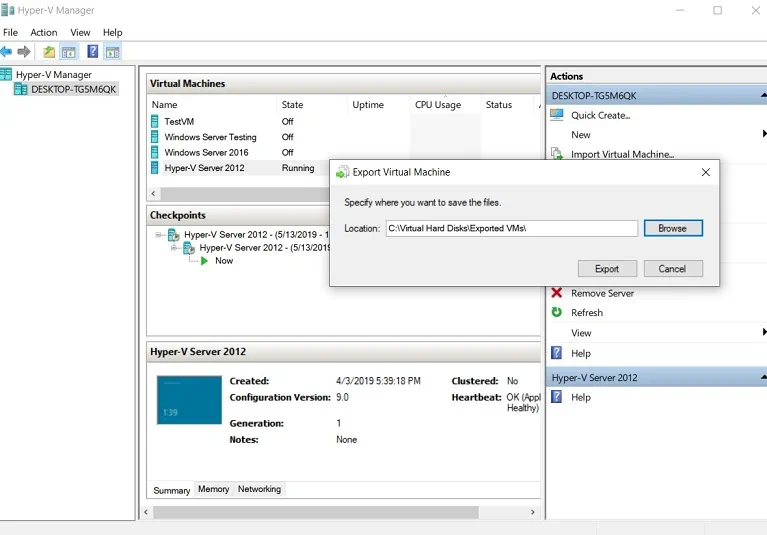Click the green Now checkpoint arrow

coord(204,261)
